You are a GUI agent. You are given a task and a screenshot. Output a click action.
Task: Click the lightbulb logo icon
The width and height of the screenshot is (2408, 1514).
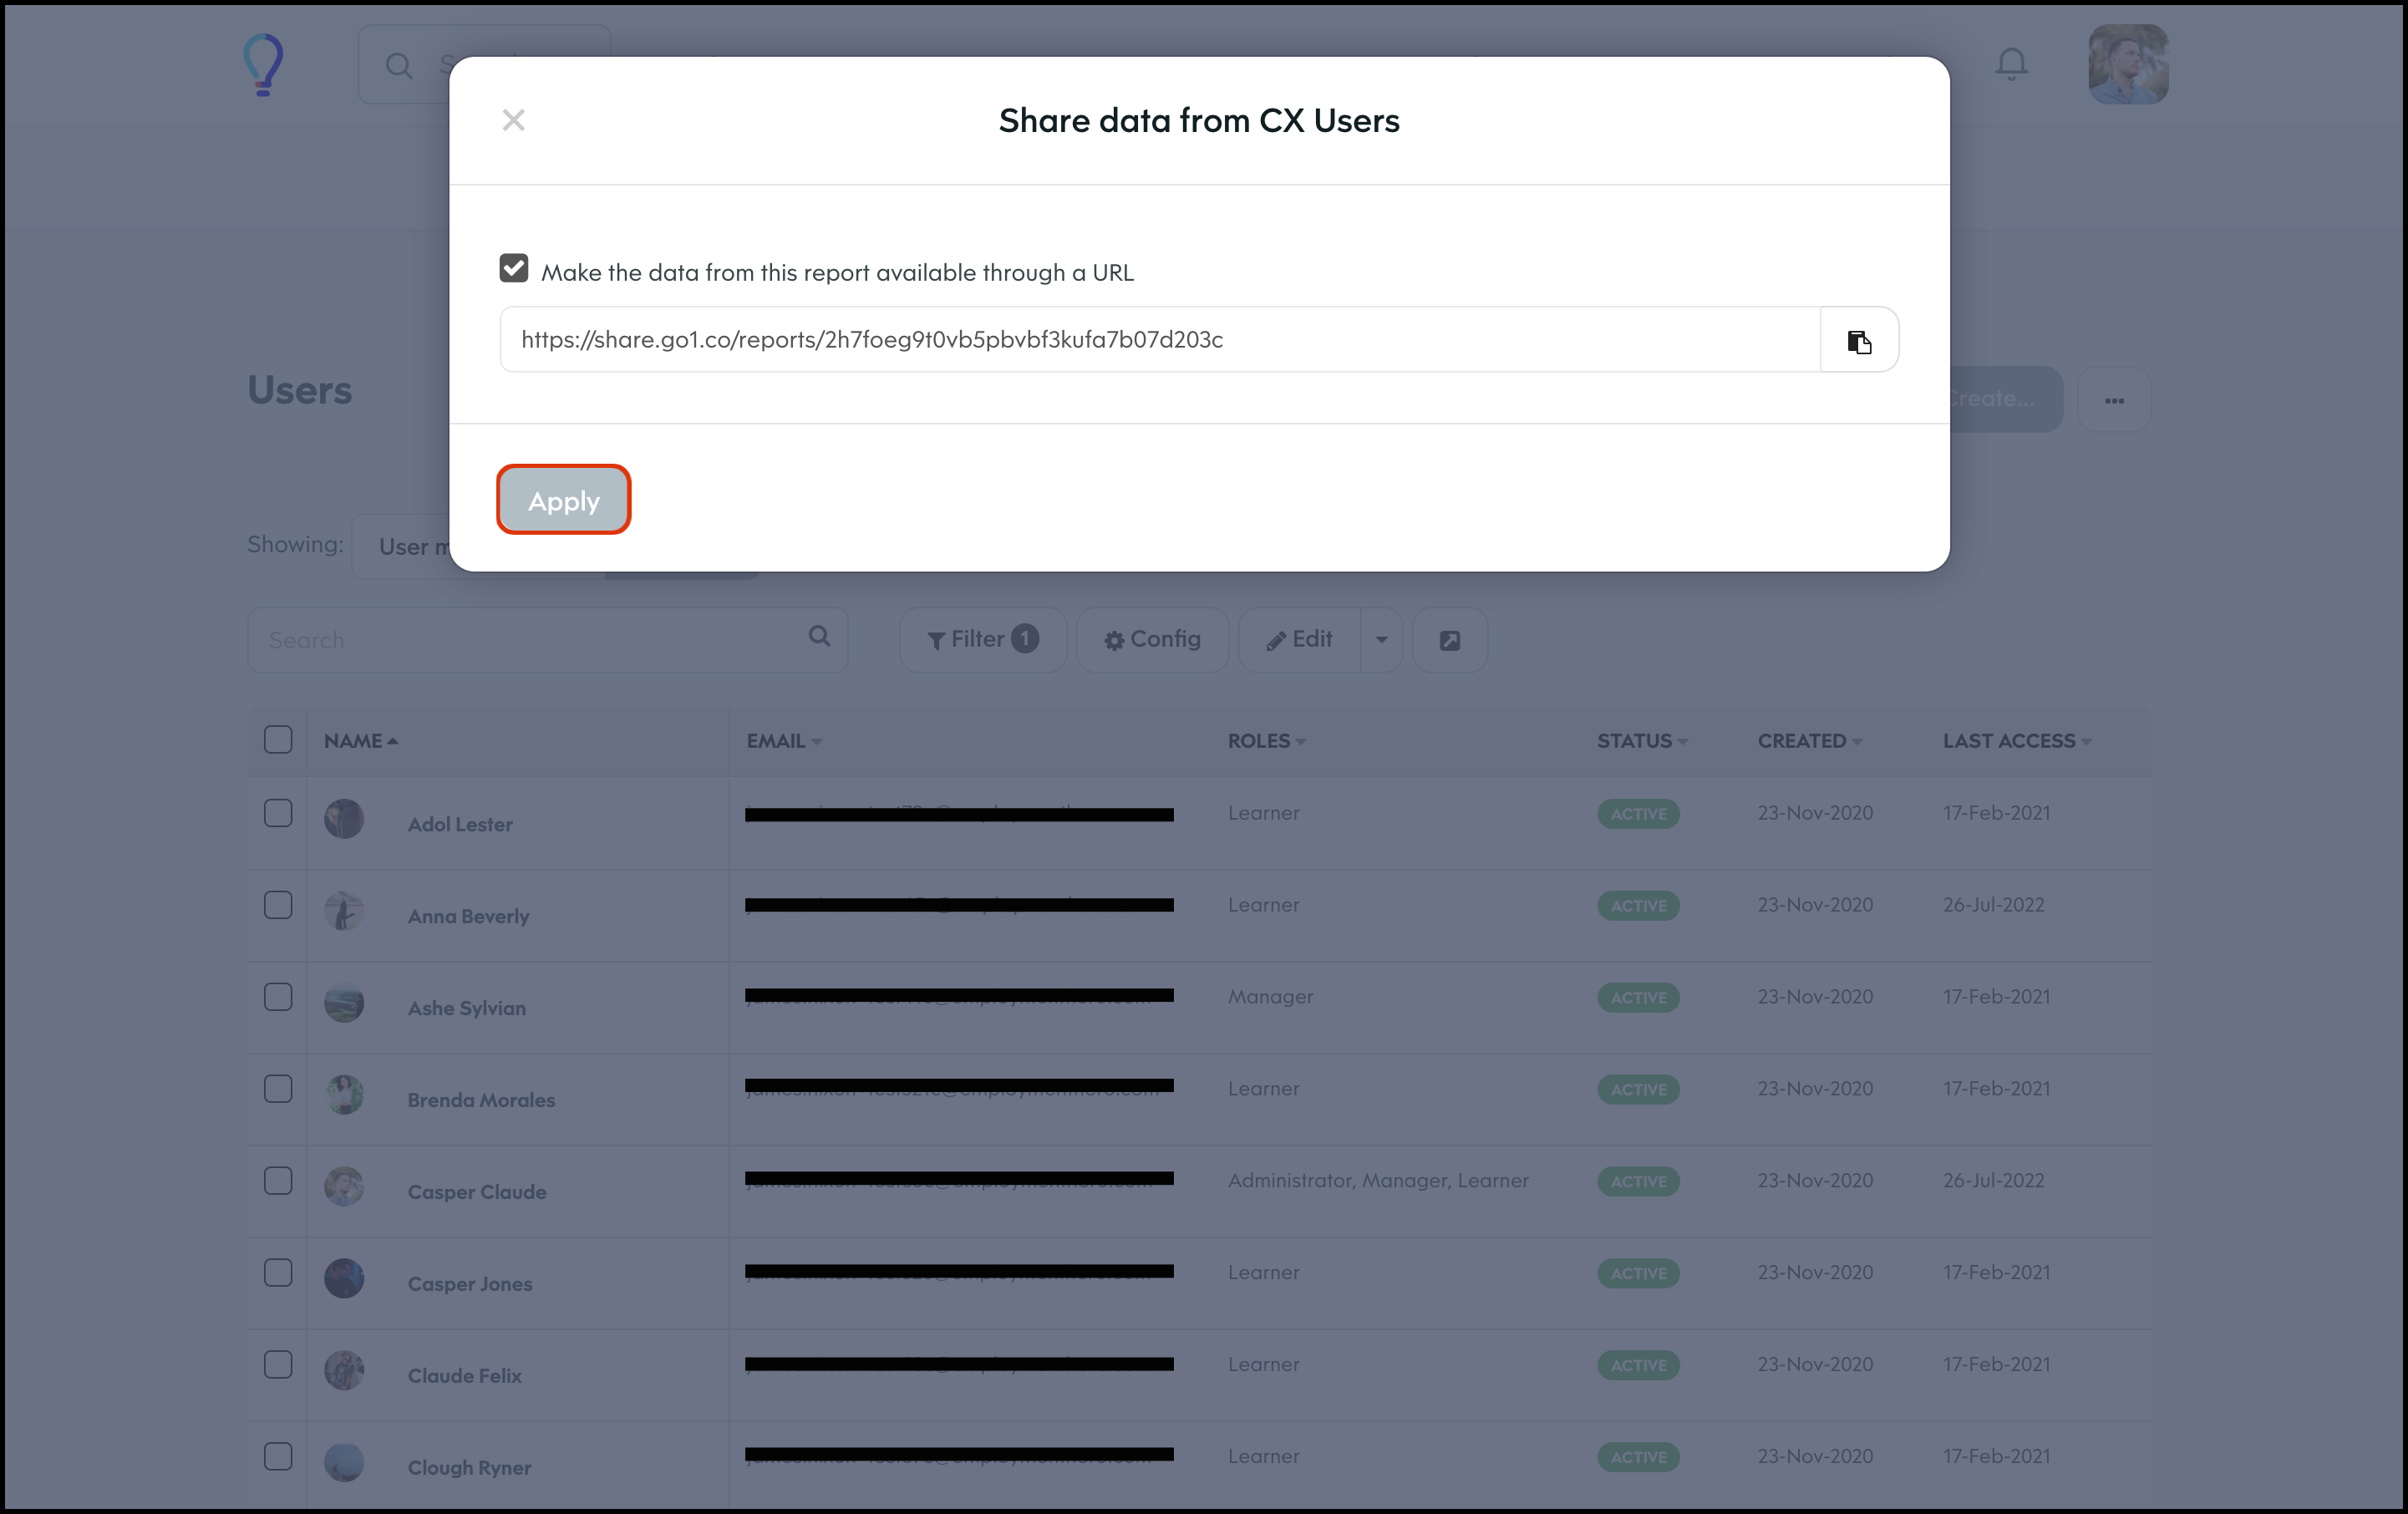pyautogui.click(x=264, y=65)
